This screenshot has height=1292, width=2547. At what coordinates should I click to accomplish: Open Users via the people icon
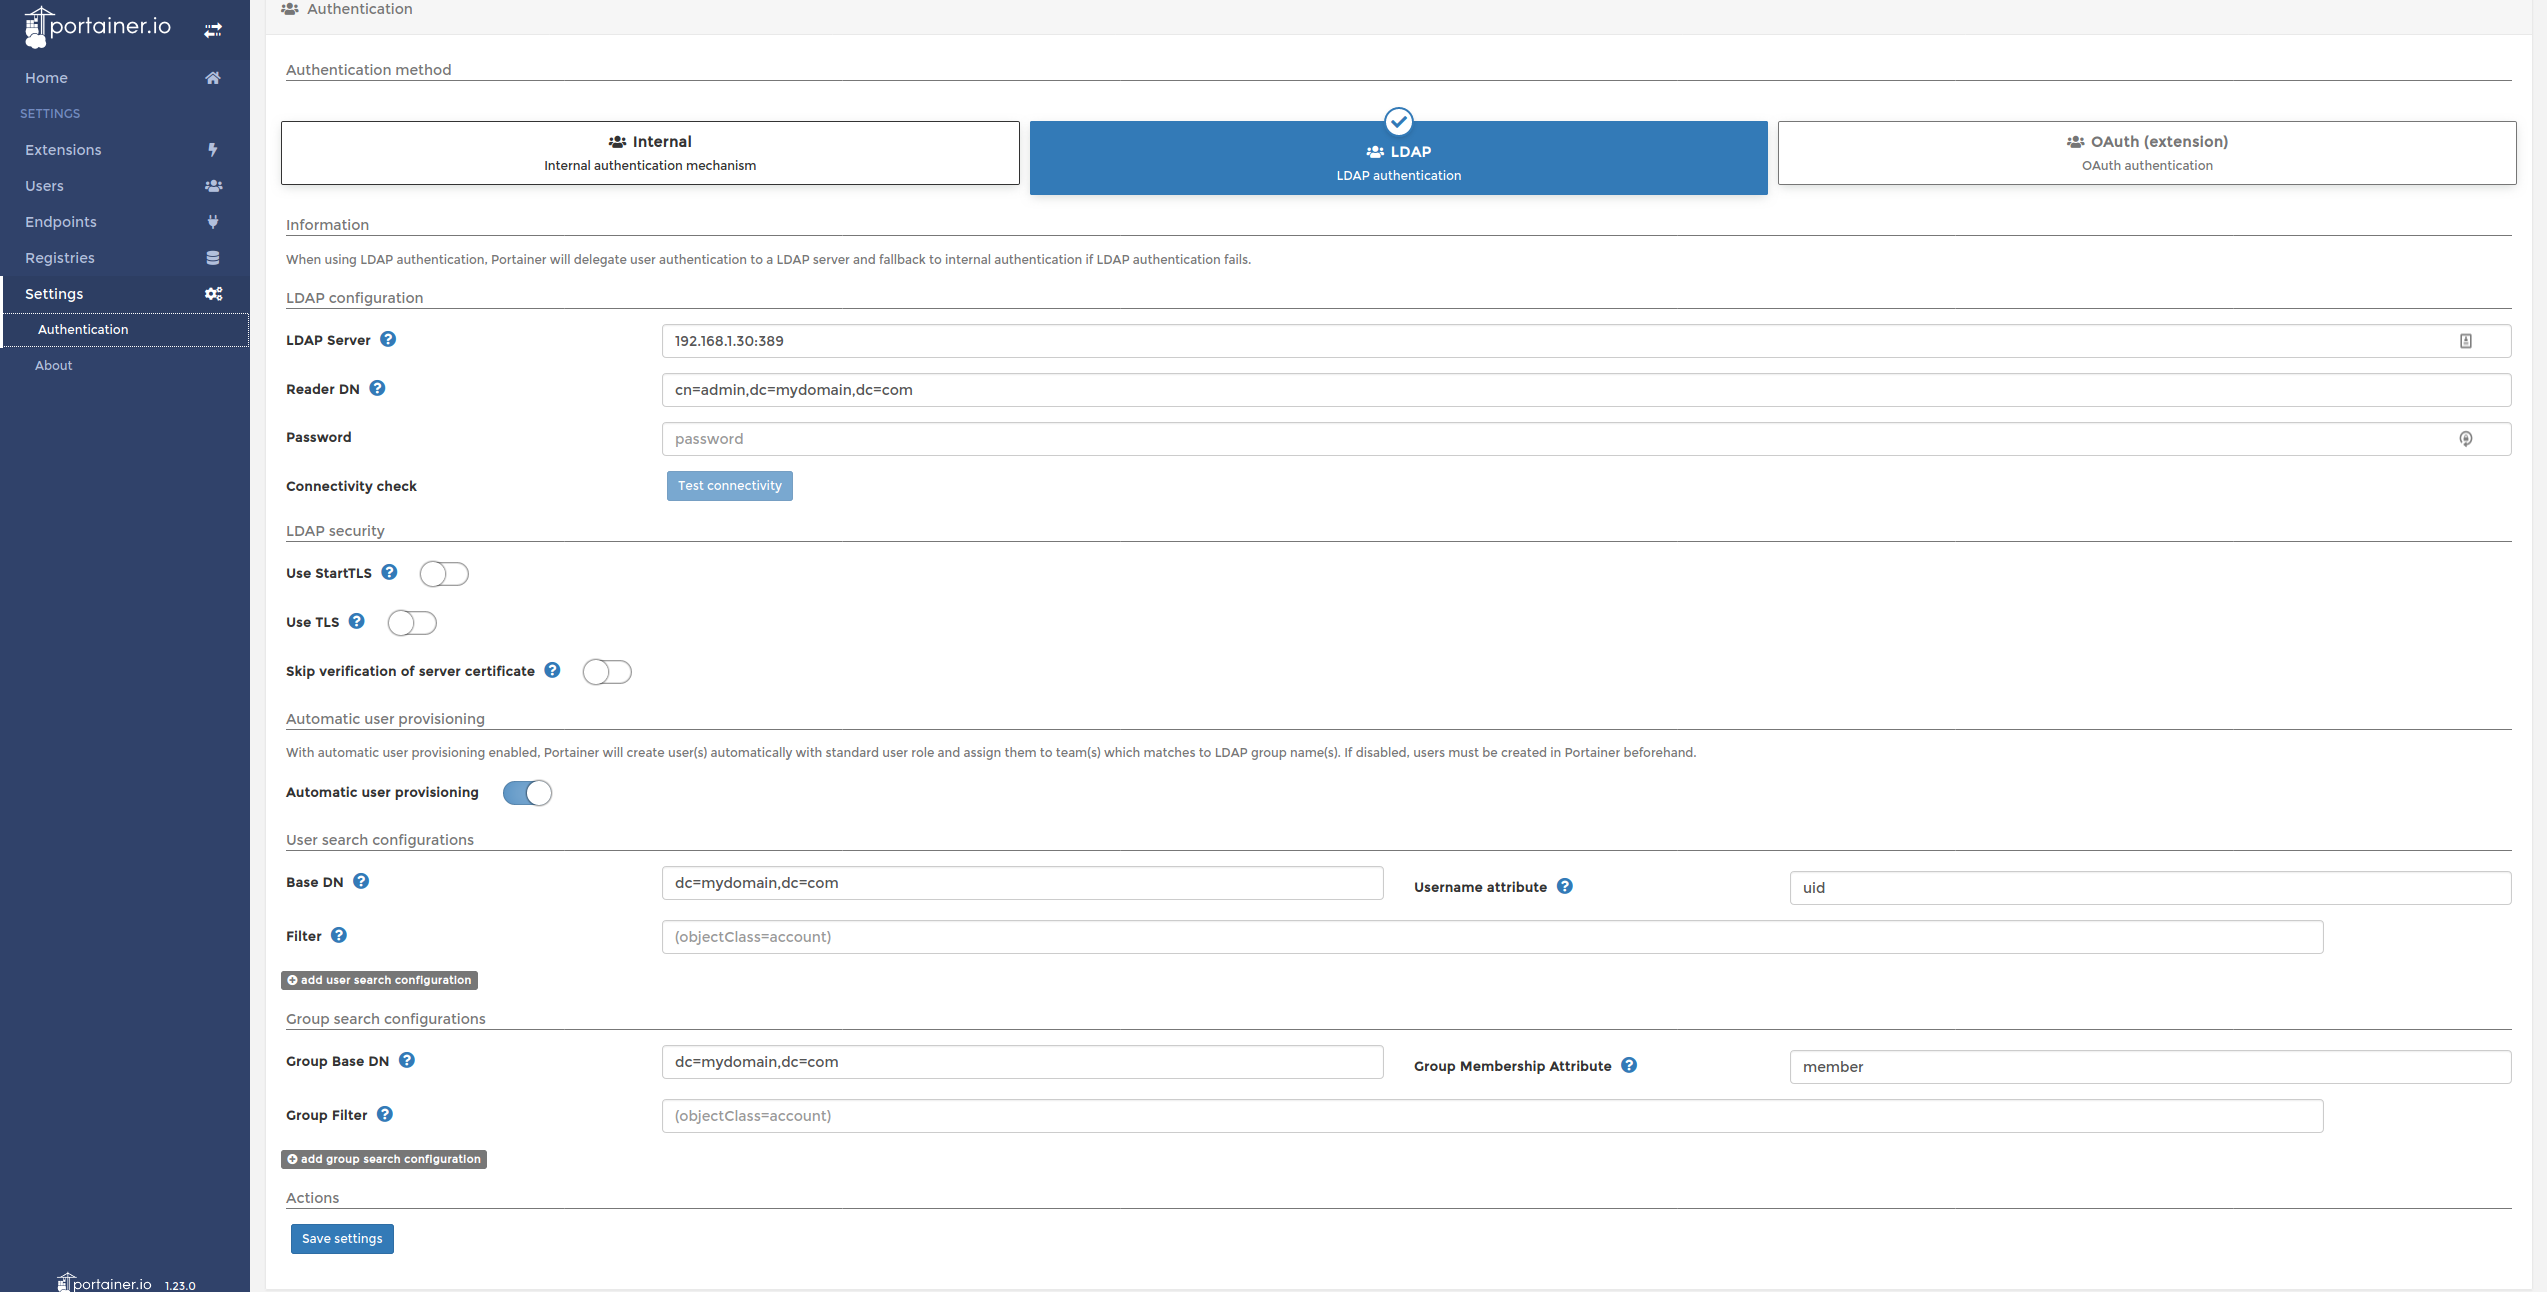(x=213, y=185)
